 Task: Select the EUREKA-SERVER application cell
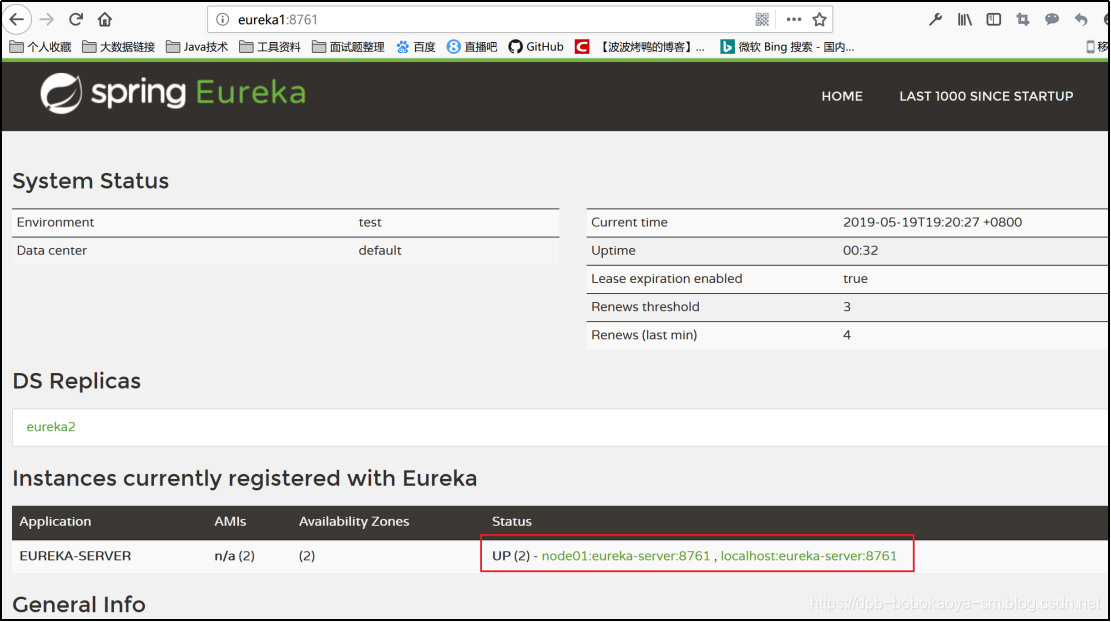pos(75,556)
